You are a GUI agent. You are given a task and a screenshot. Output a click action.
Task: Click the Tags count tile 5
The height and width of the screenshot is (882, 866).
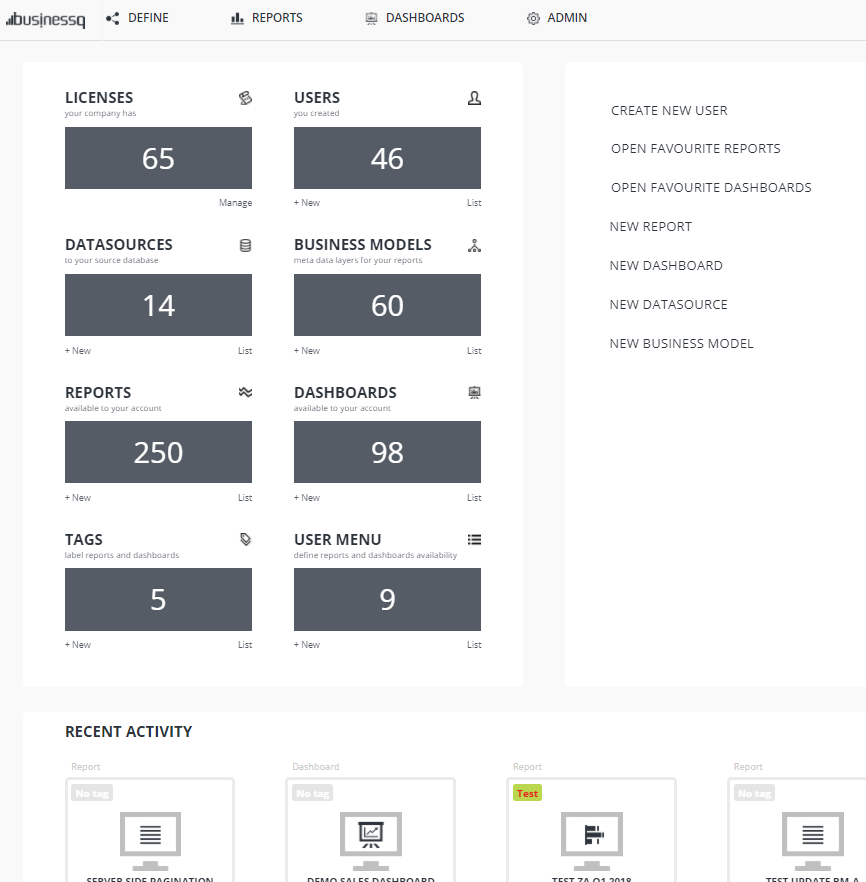coord(159,600)
